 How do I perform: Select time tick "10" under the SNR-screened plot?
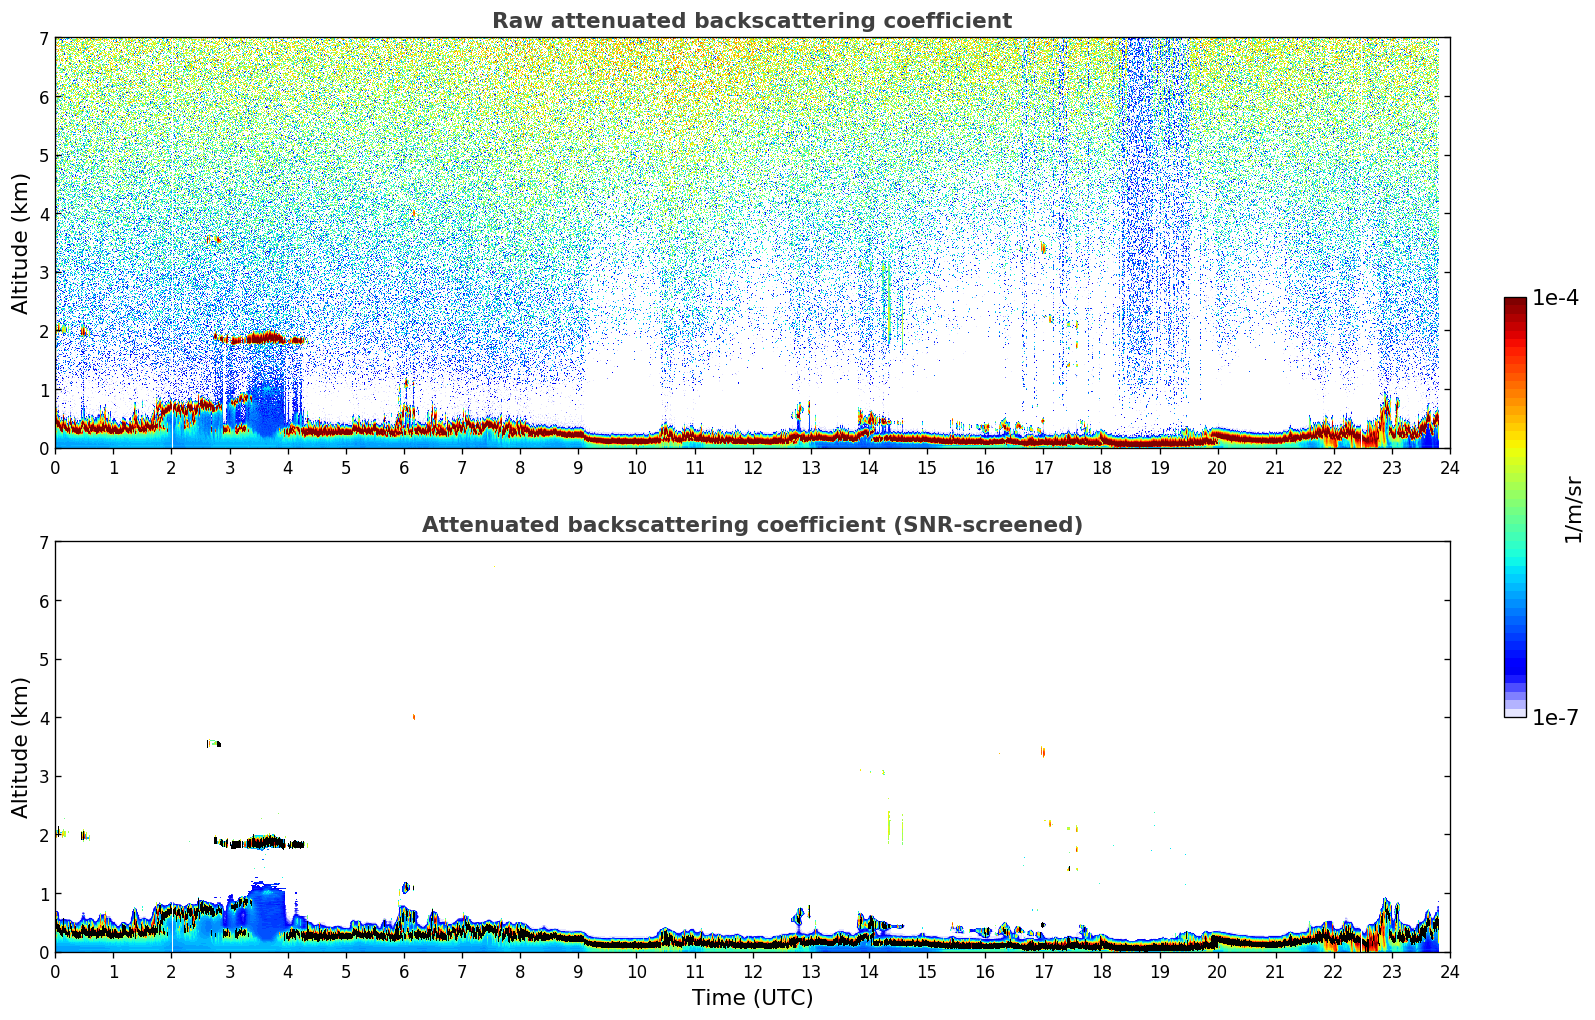click(x=636, y=971)
